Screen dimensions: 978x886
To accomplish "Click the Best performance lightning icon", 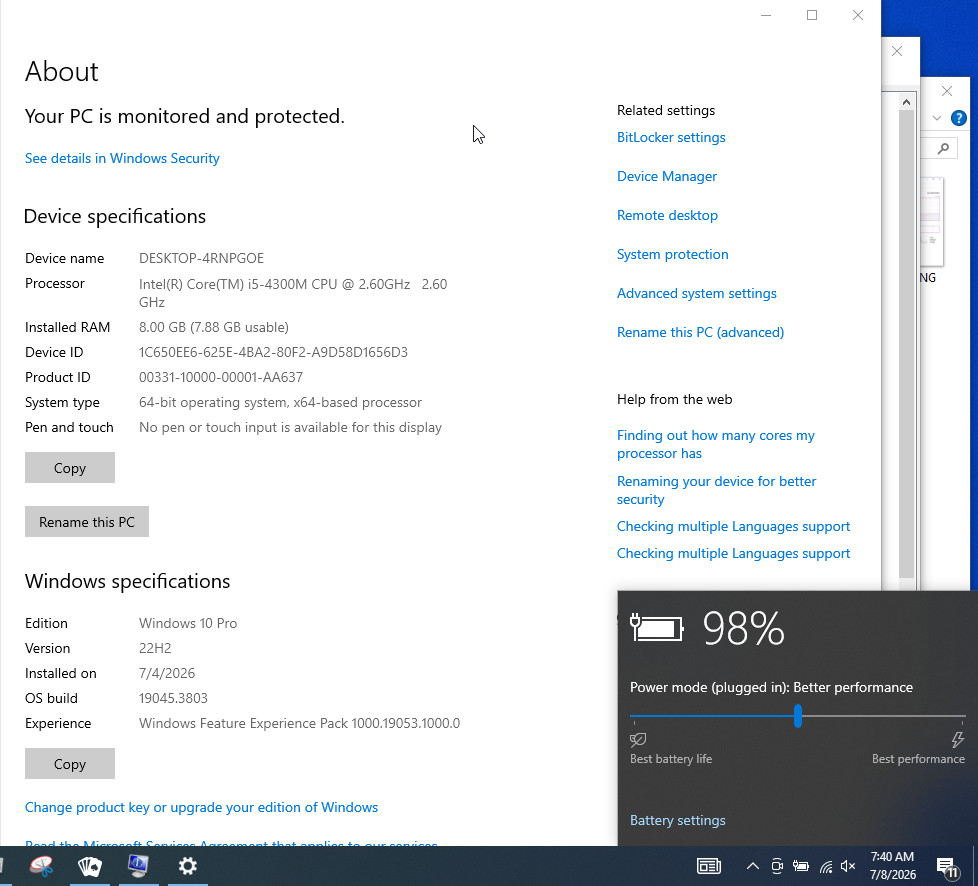I will point(957,740).
